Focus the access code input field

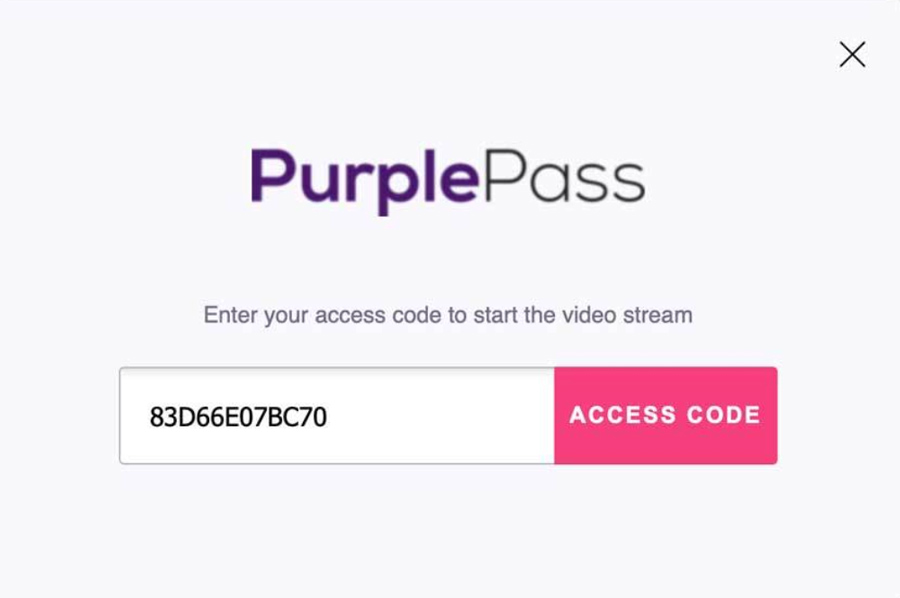tap(337, 416)
